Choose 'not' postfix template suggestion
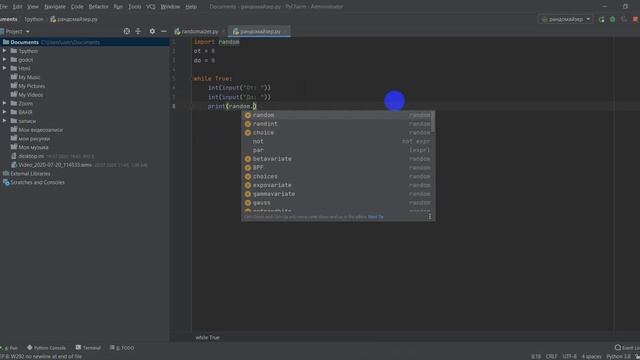Image resolution: width=640 pixels, height=360 pixels. (x=338, y=141)
